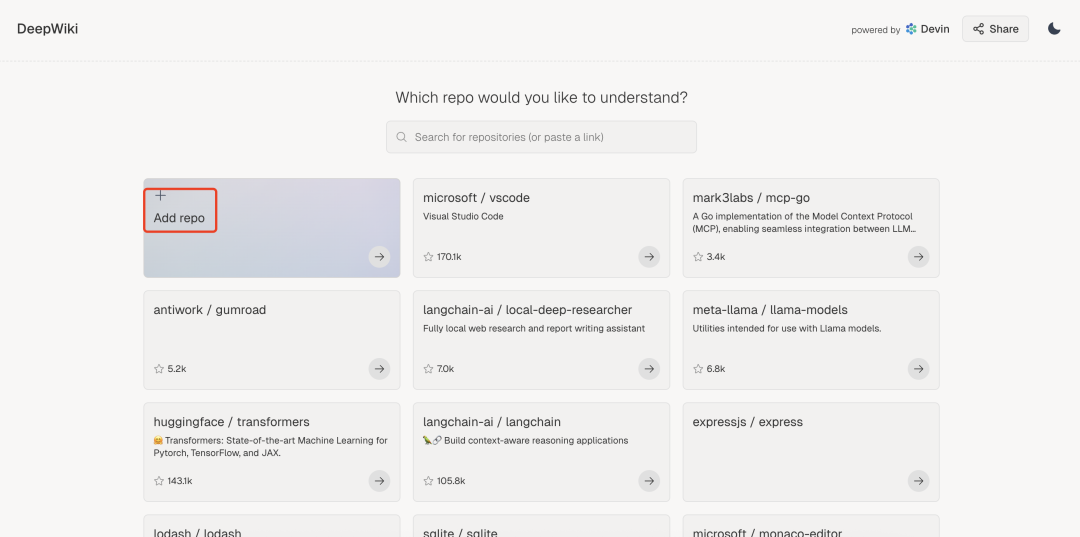
Task: Click the star icon on llama-models card
Action: (x=698, y=369)
